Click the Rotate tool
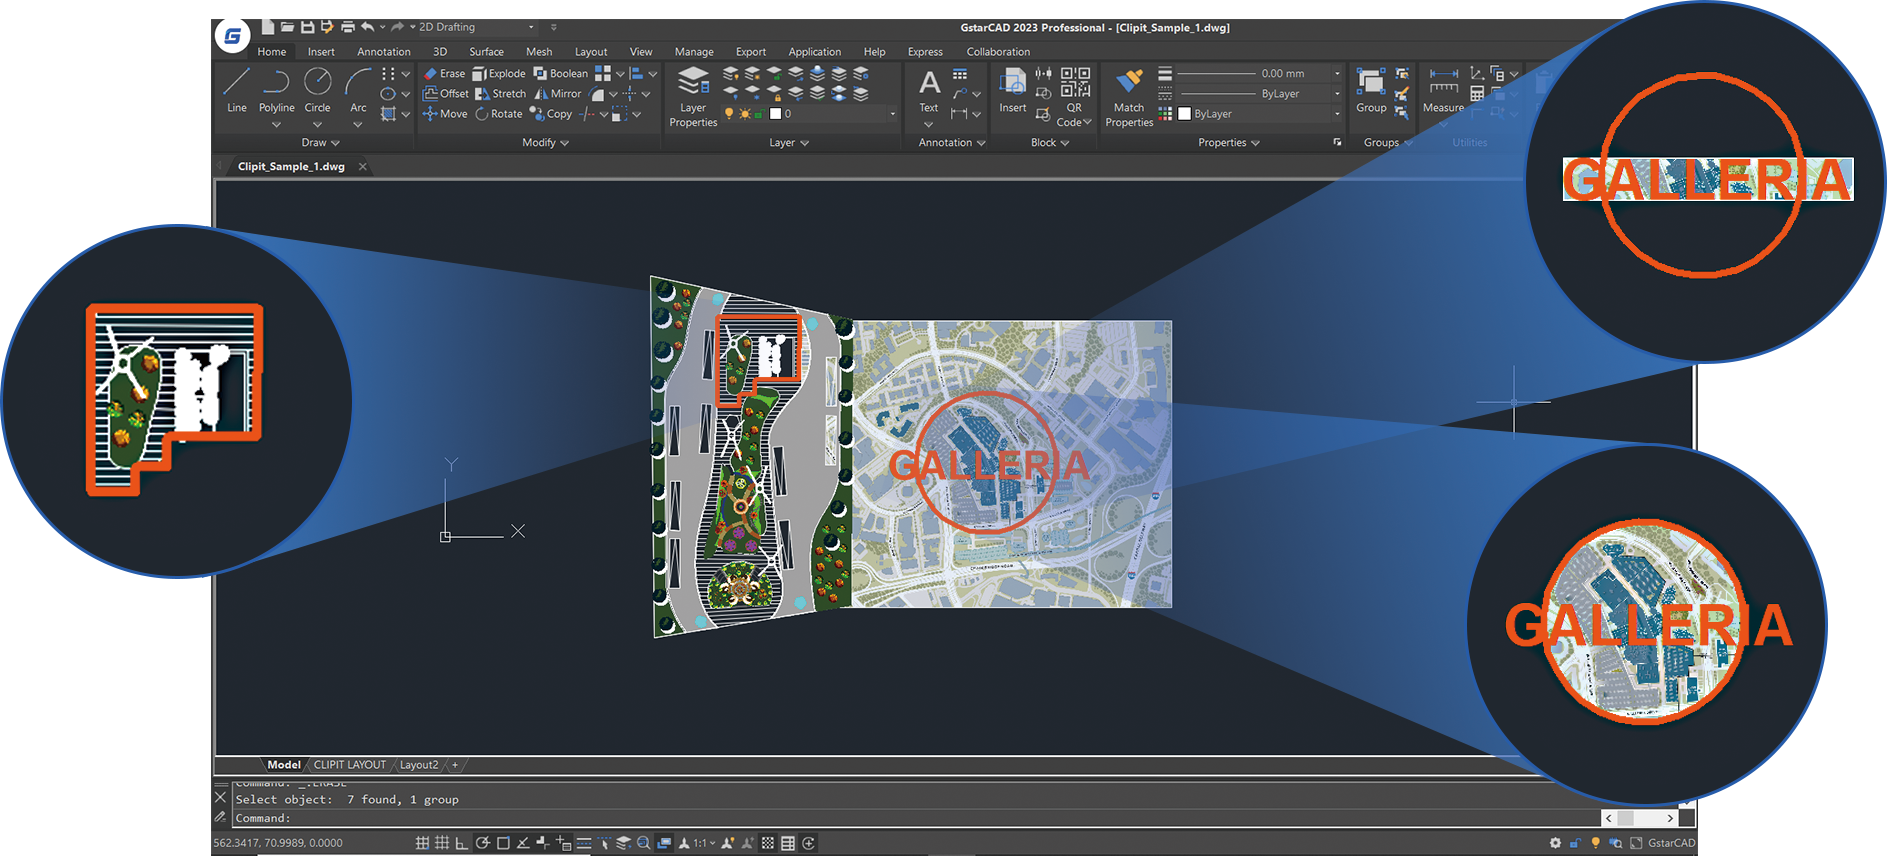The height and width of the screenshot is (856, 1887). [499, 114]
